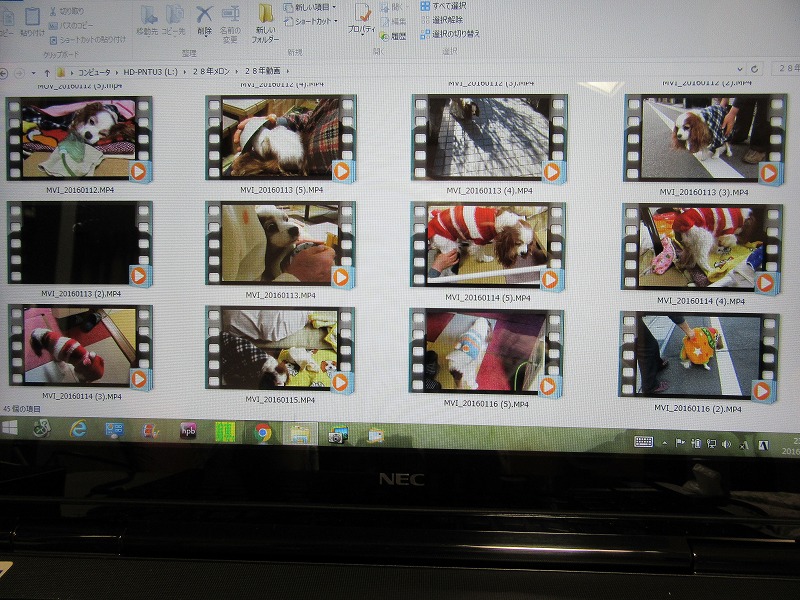Go up one folder with the Up arrow

click(47, 73)
